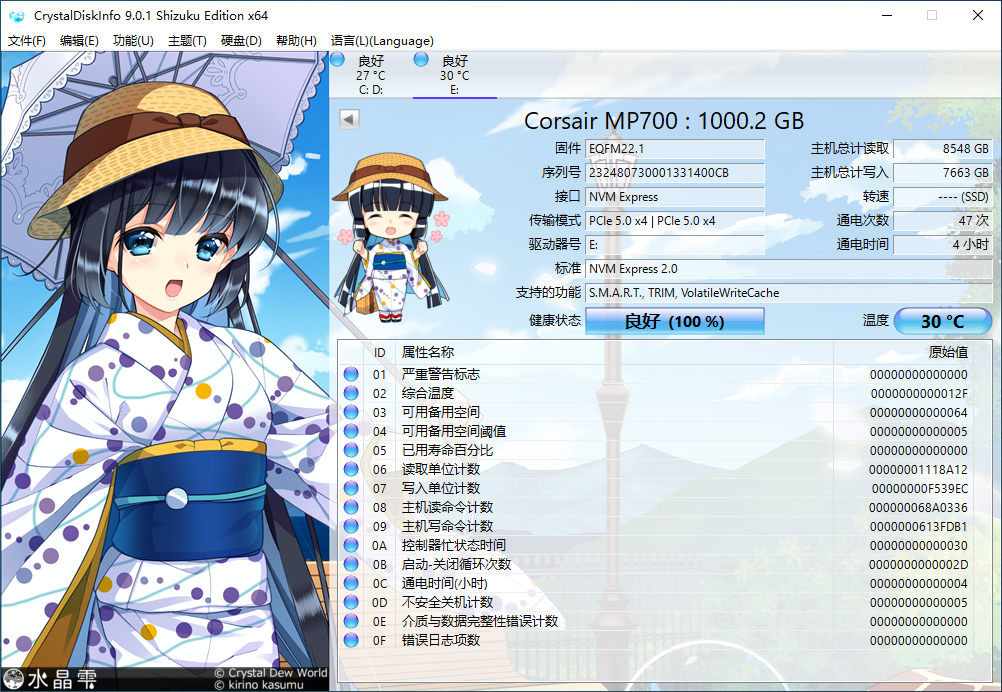
Task: Click raw value 0000001118A12
Action: click(918, 470)
